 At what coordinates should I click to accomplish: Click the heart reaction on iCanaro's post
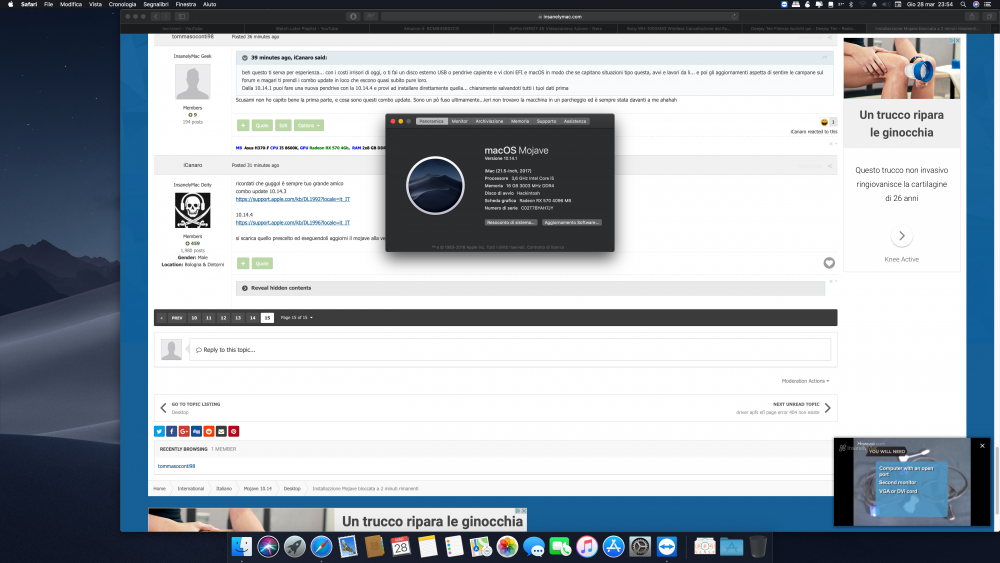(829, 263)
